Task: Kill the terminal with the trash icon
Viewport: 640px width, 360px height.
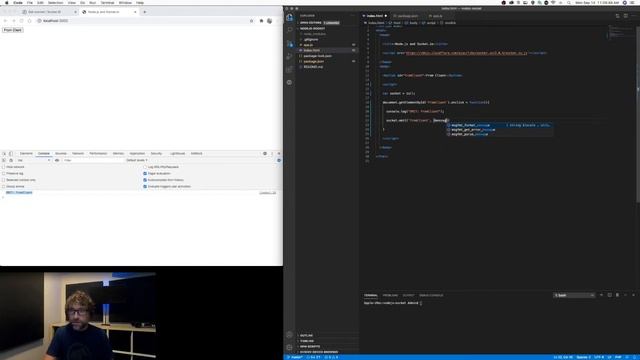Action: 617,295
